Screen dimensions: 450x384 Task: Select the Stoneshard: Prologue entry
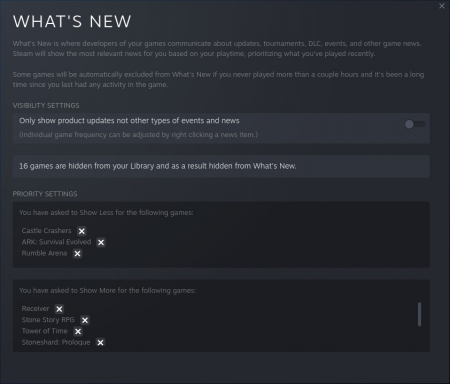(56, 342)
